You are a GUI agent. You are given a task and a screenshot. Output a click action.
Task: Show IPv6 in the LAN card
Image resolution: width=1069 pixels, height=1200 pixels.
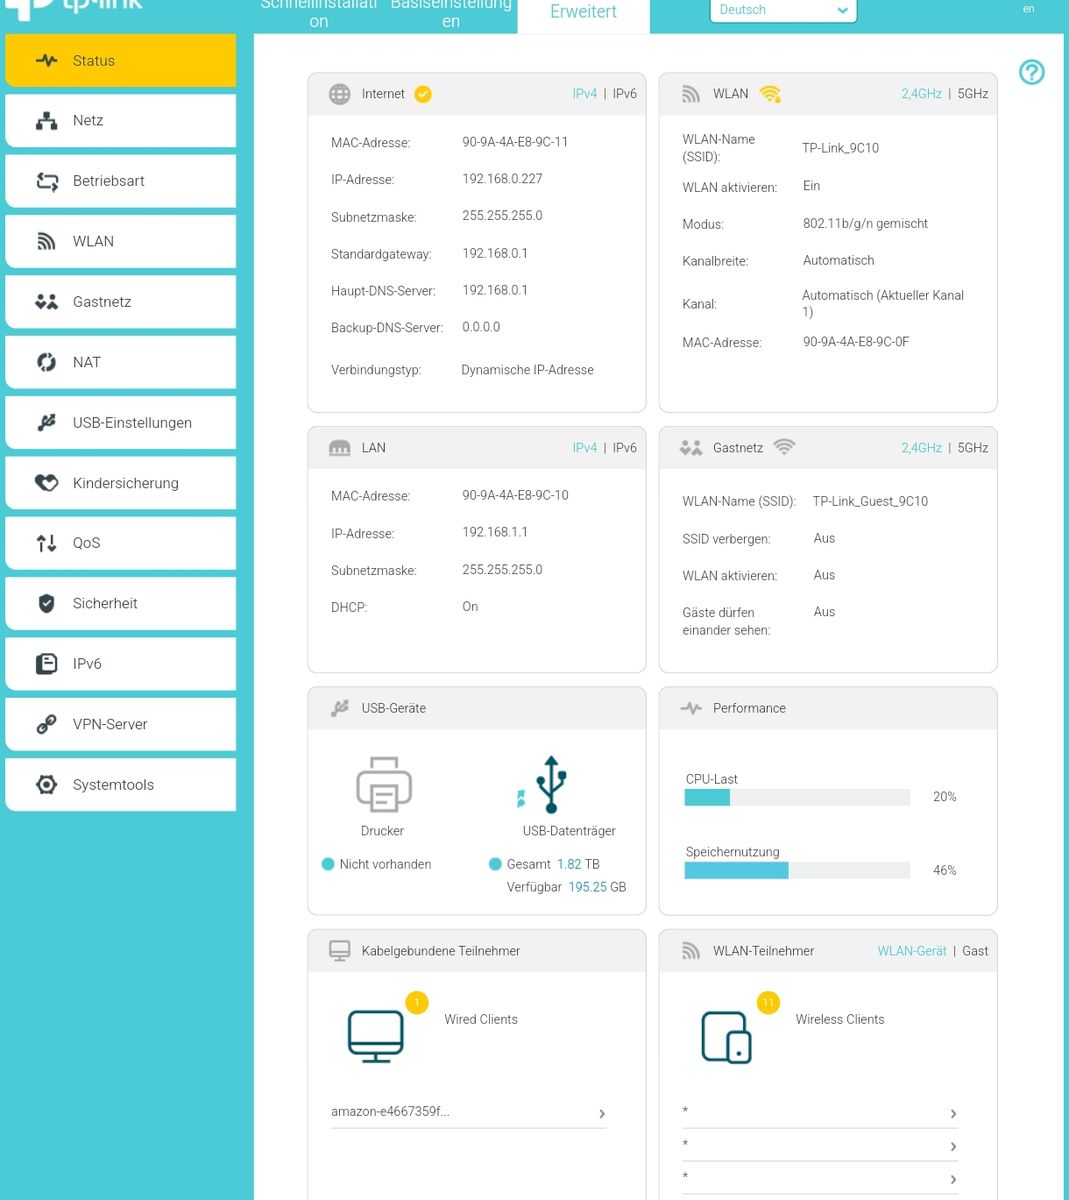coord(625,448)
